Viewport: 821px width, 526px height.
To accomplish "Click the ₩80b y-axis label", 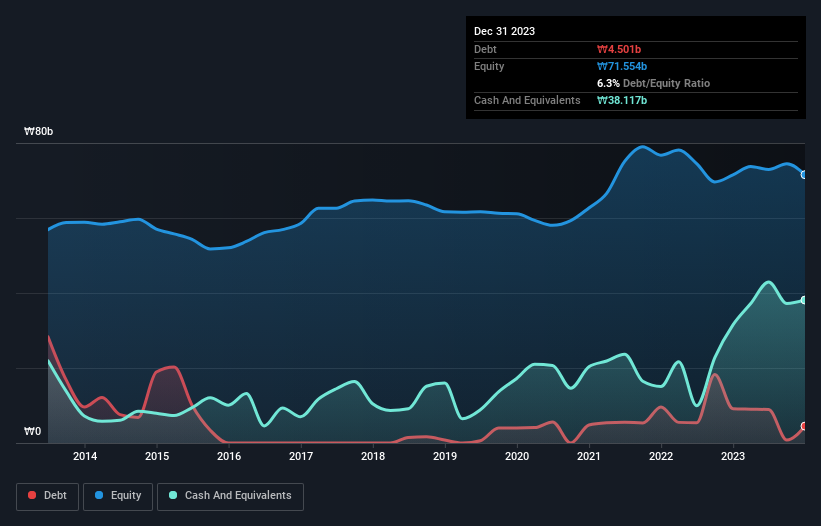I will tap(39, 131).
